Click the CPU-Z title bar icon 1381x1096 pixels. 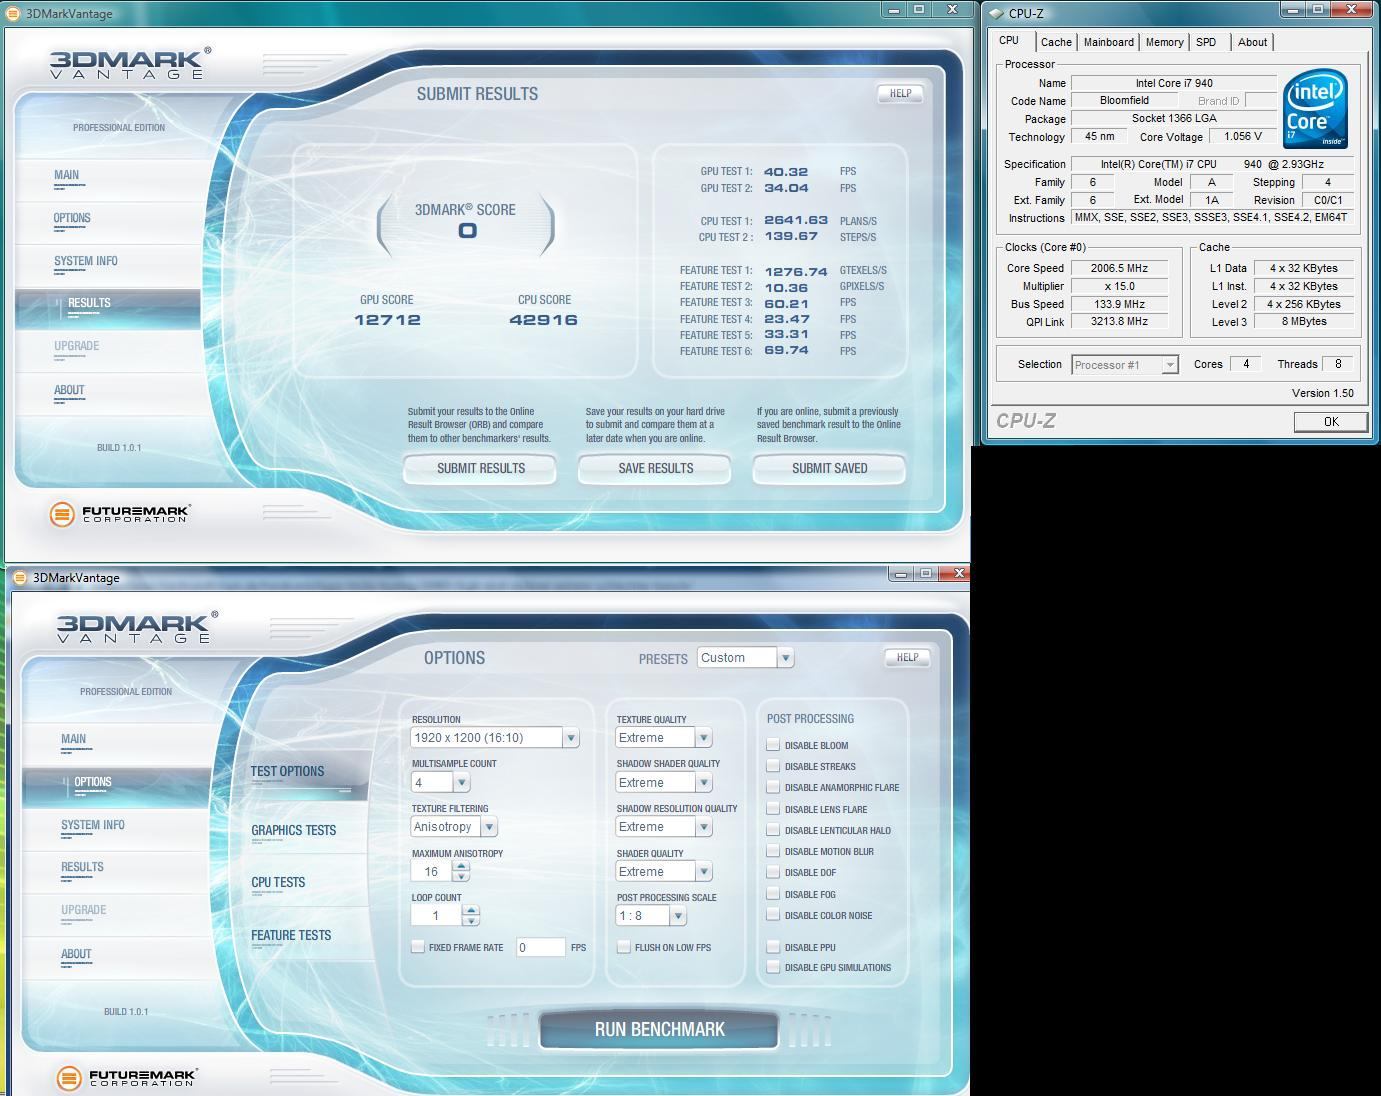pyautogui.click(x=997, y=13)
